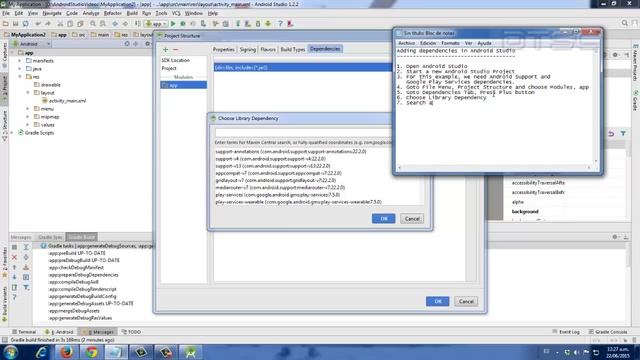
Task: Open the Build menu
Action: coord(132,13)
